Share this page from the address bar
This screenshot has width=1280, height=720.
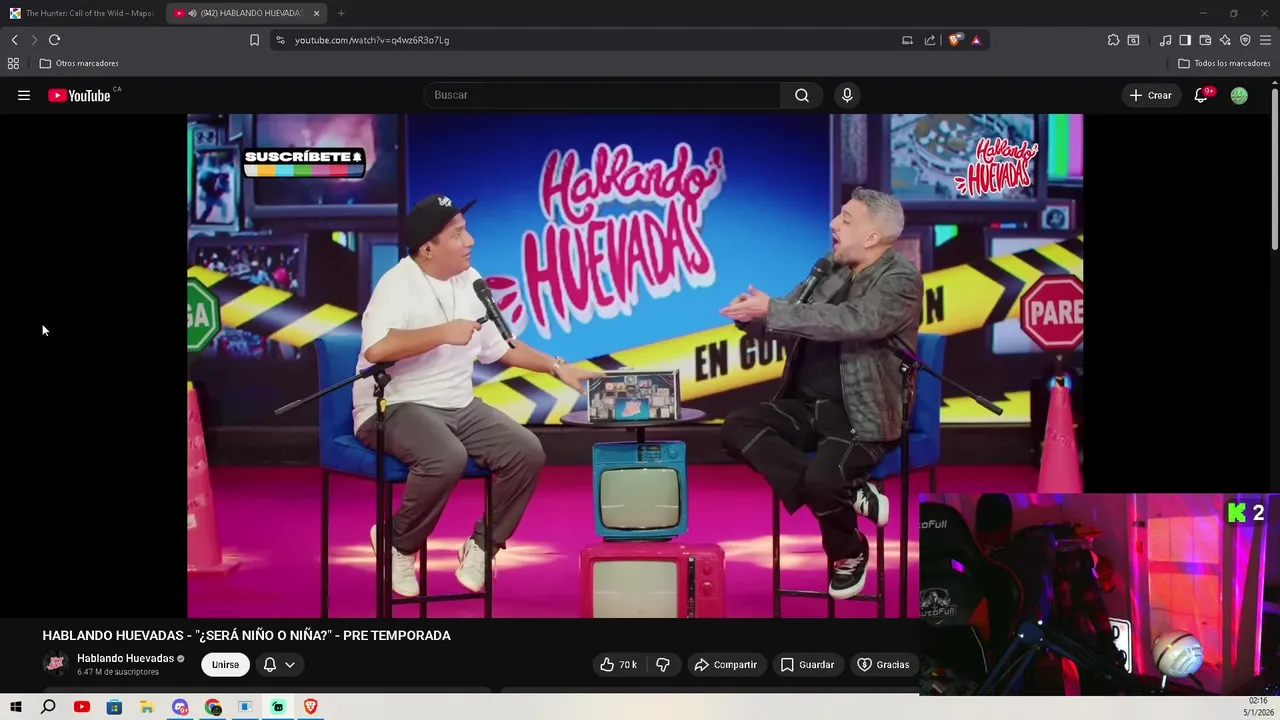(x=930, y=40)
